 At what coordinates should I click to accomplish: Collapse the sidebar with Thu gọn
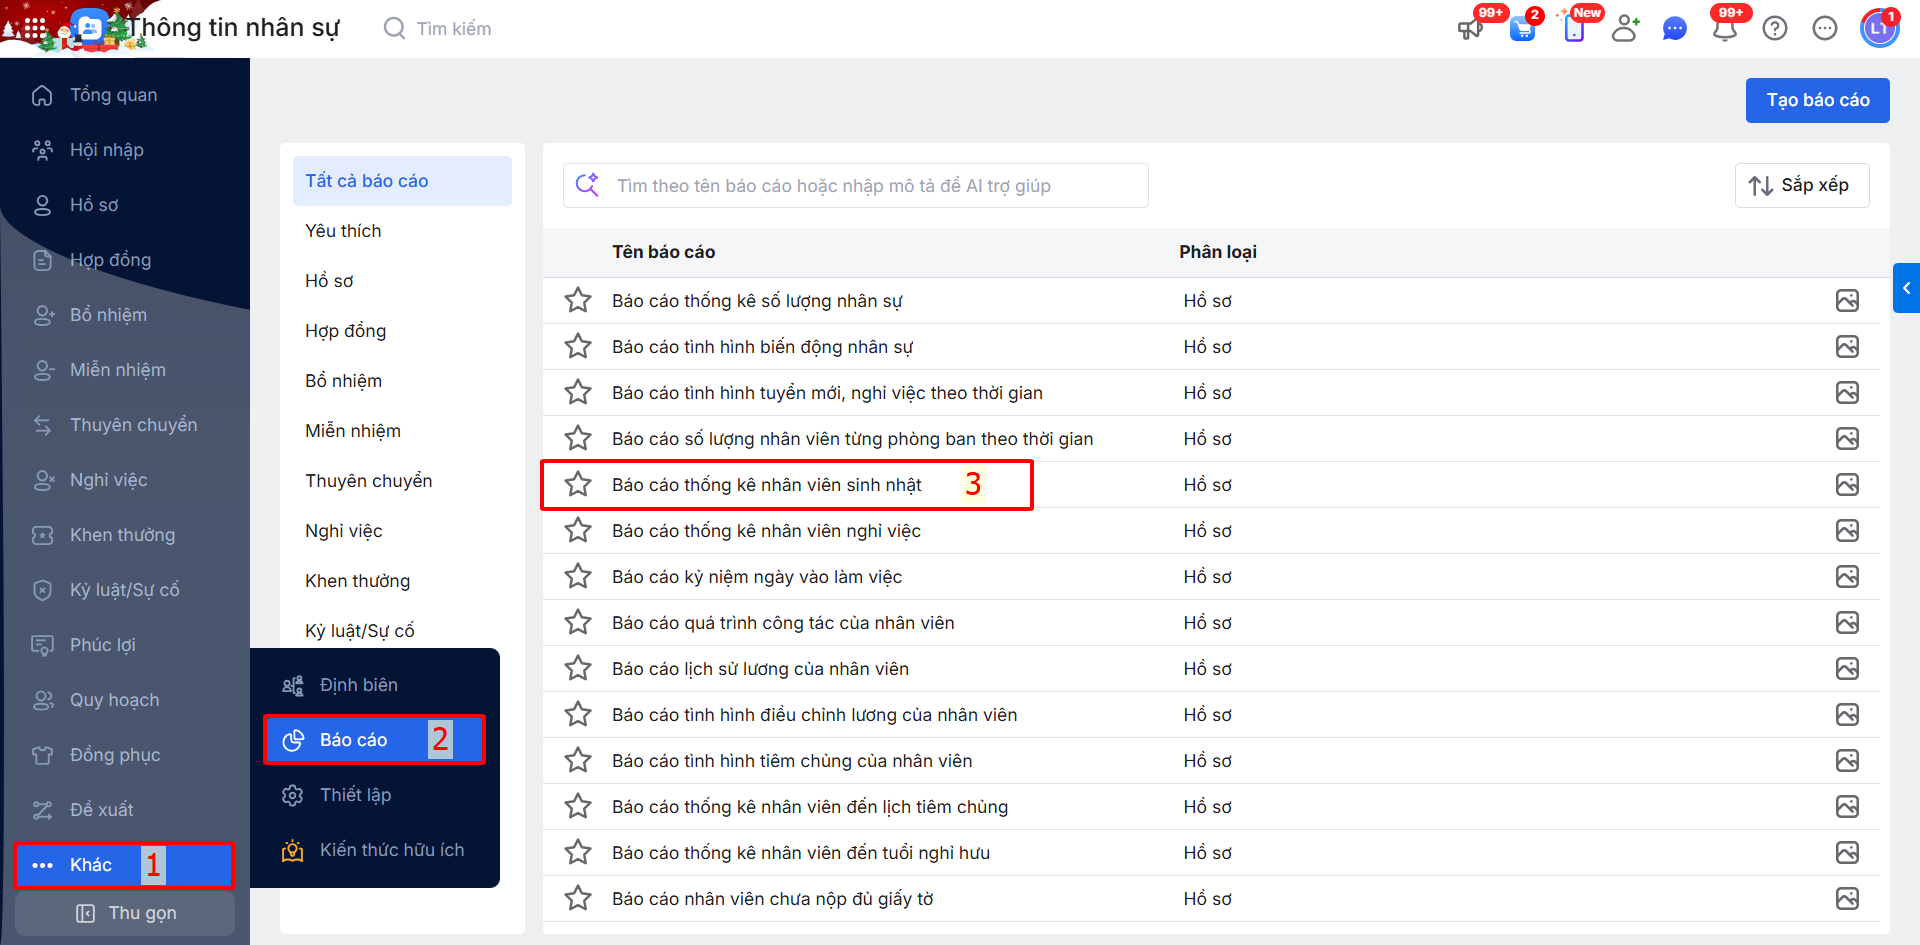tap(126, 913)
